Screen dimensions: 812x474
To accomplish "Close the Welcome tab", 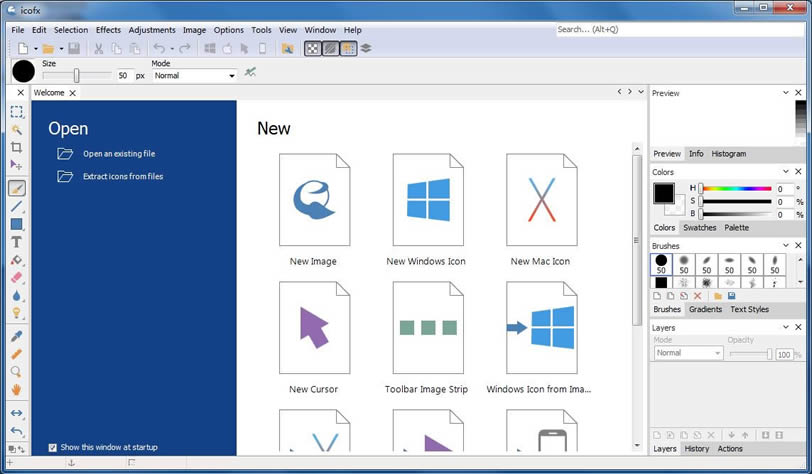I will click(72, 93).
